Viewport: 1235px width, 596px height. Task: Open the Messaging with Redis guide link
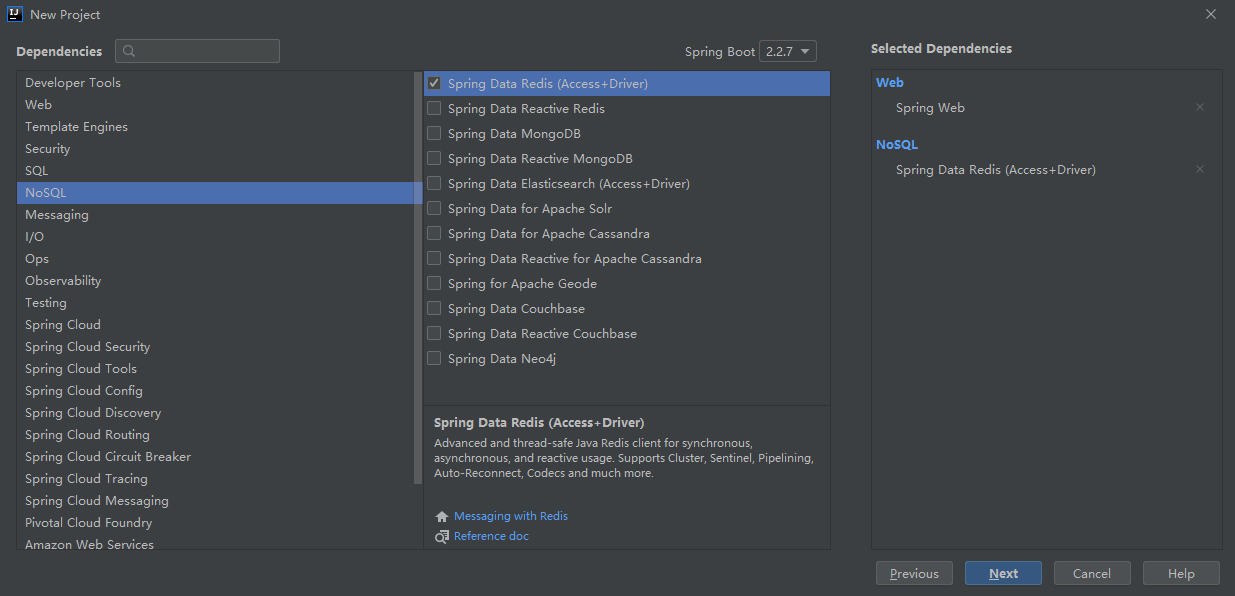click(511, 516)
